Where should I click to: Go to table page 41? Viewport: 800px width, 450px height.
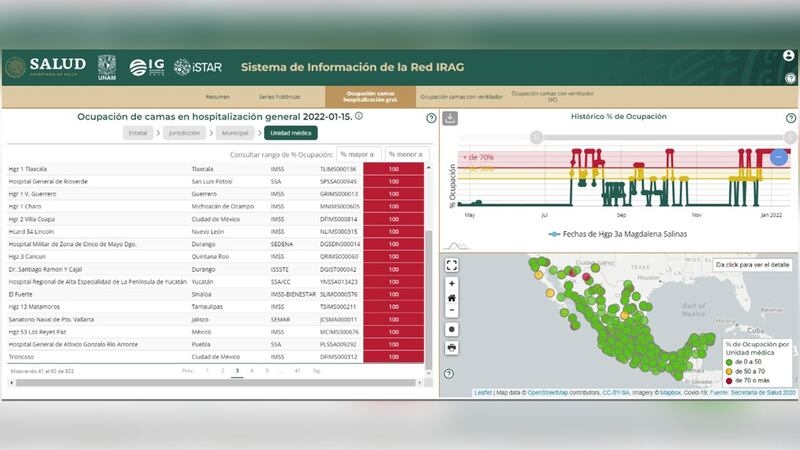coord(297,371)
